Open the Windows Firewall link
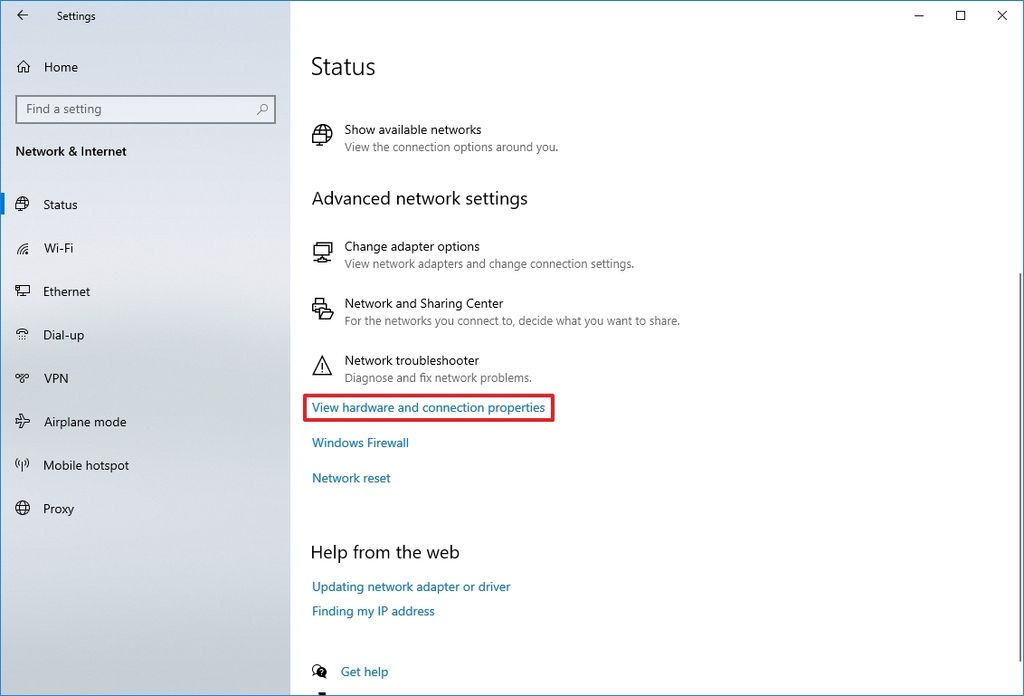The width and height of the screenshot is (1024, 696). [x=359, y=442]
